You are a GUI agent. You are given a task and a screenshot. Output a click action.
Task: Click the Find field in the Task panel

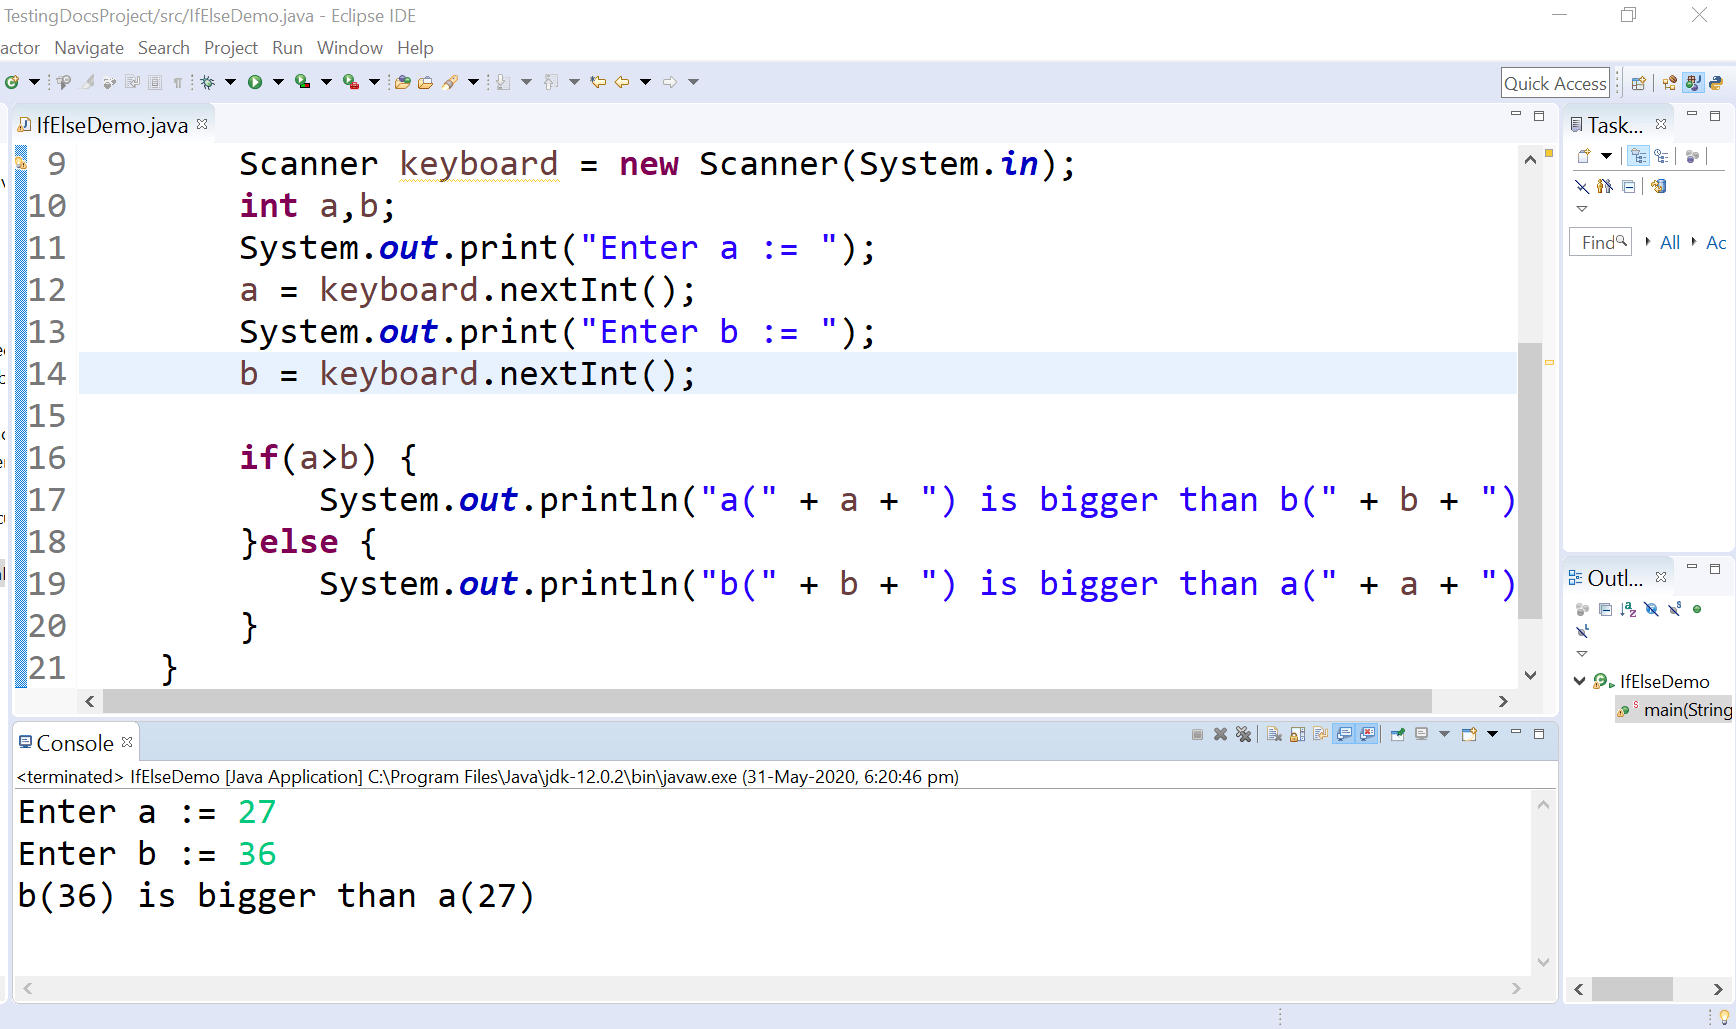tap(1598, 242)
